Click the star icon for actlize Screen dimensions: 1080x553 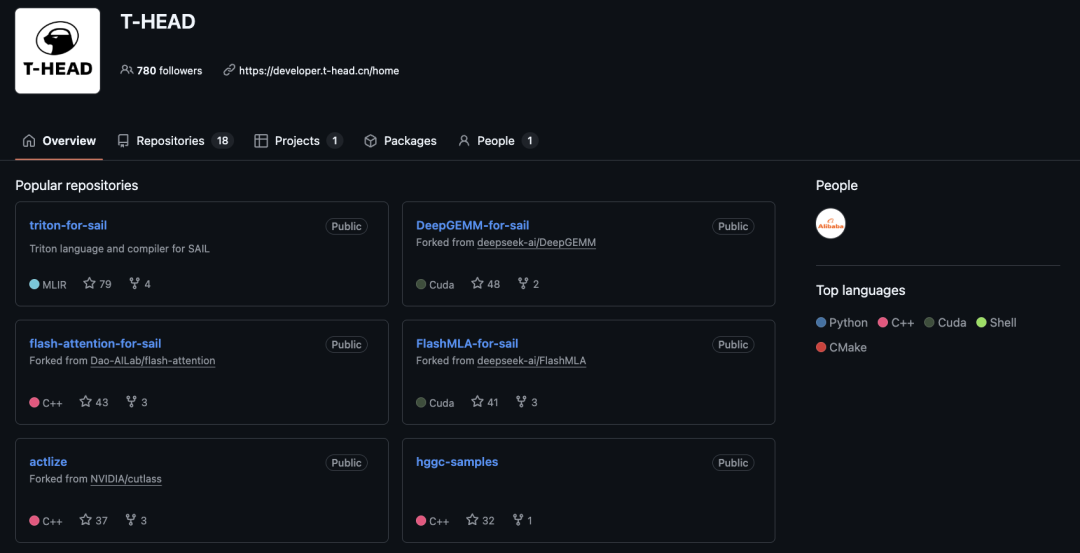[85, 520]
